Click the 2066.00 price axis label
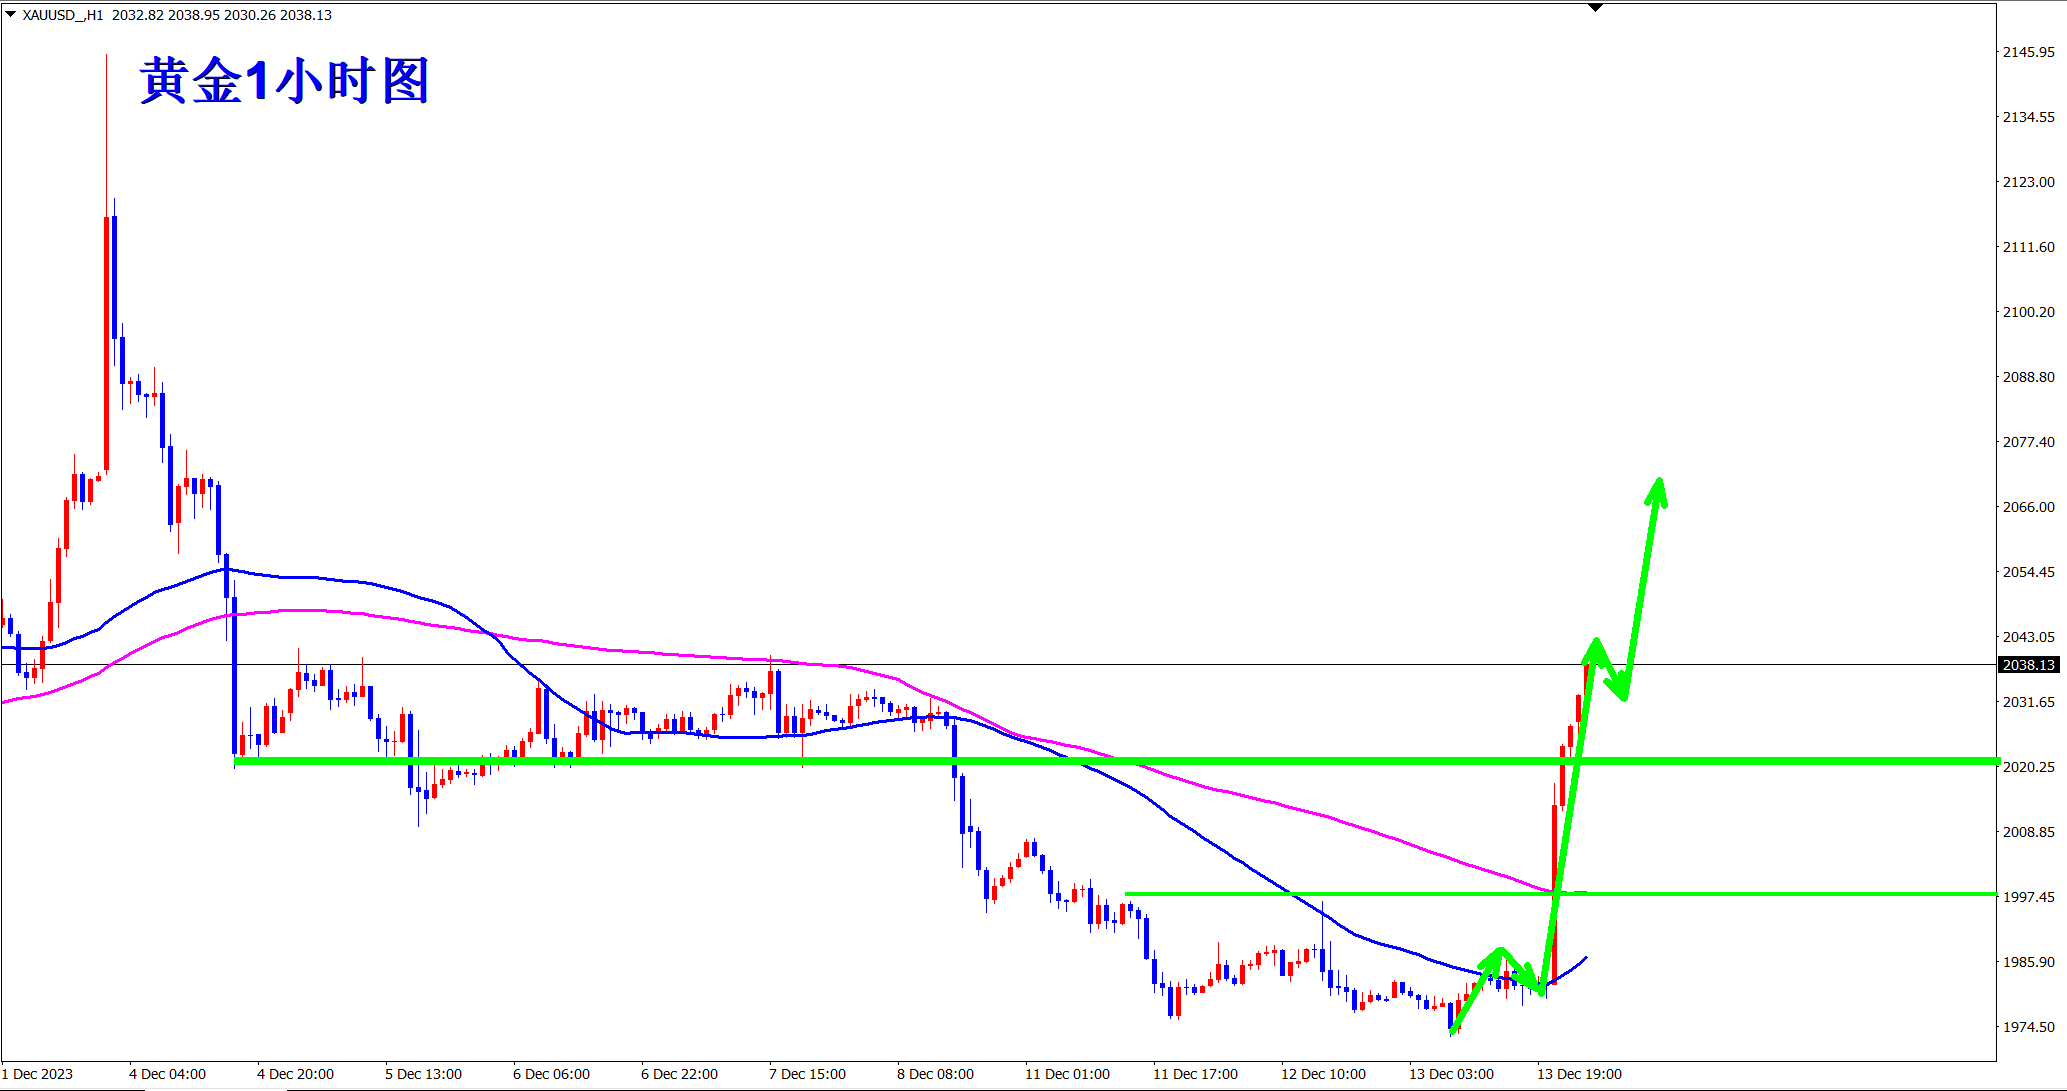Viewport: 2067px width, 1091px height. point(2028,507)
